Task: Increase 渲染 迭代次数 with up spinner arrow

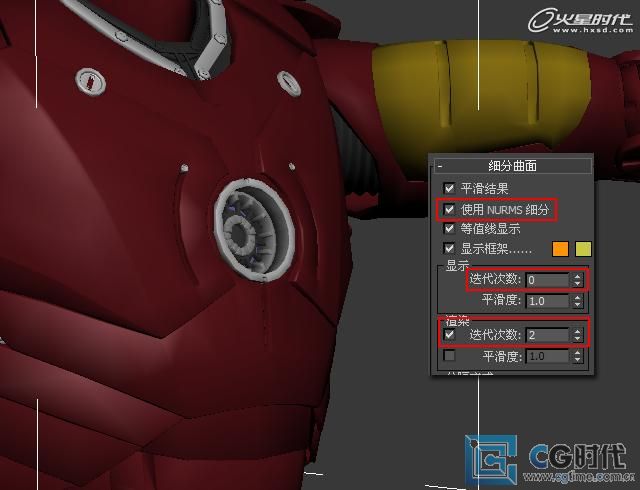Action: [577, 332]
